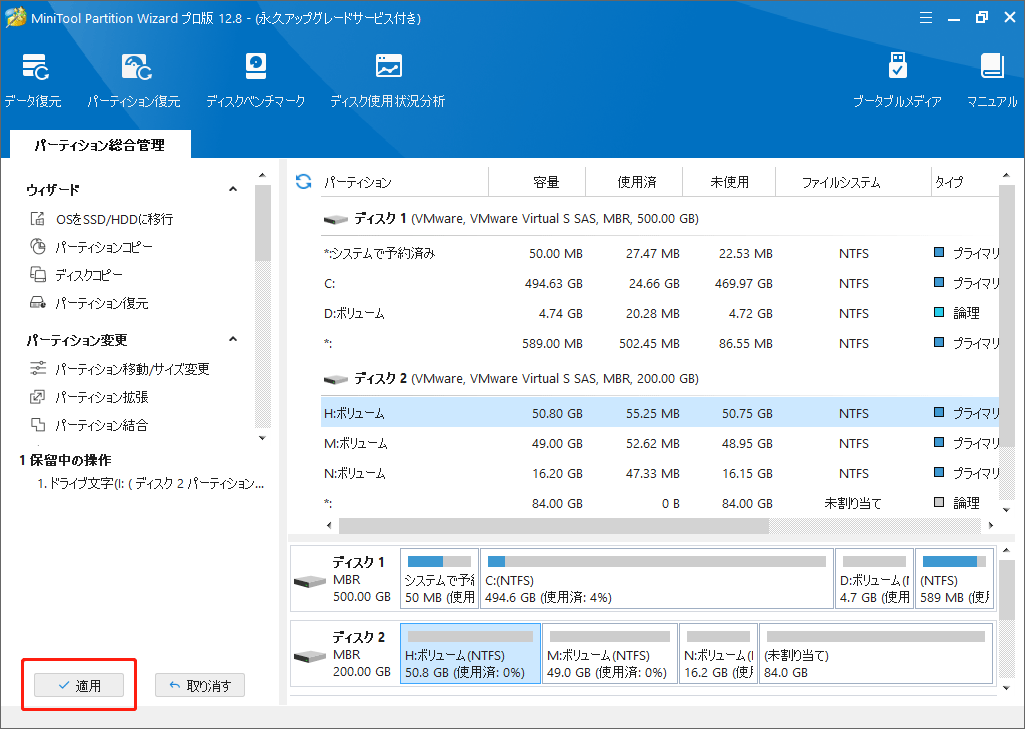
Task: Click the 適用 button
Action: (79, 685)
